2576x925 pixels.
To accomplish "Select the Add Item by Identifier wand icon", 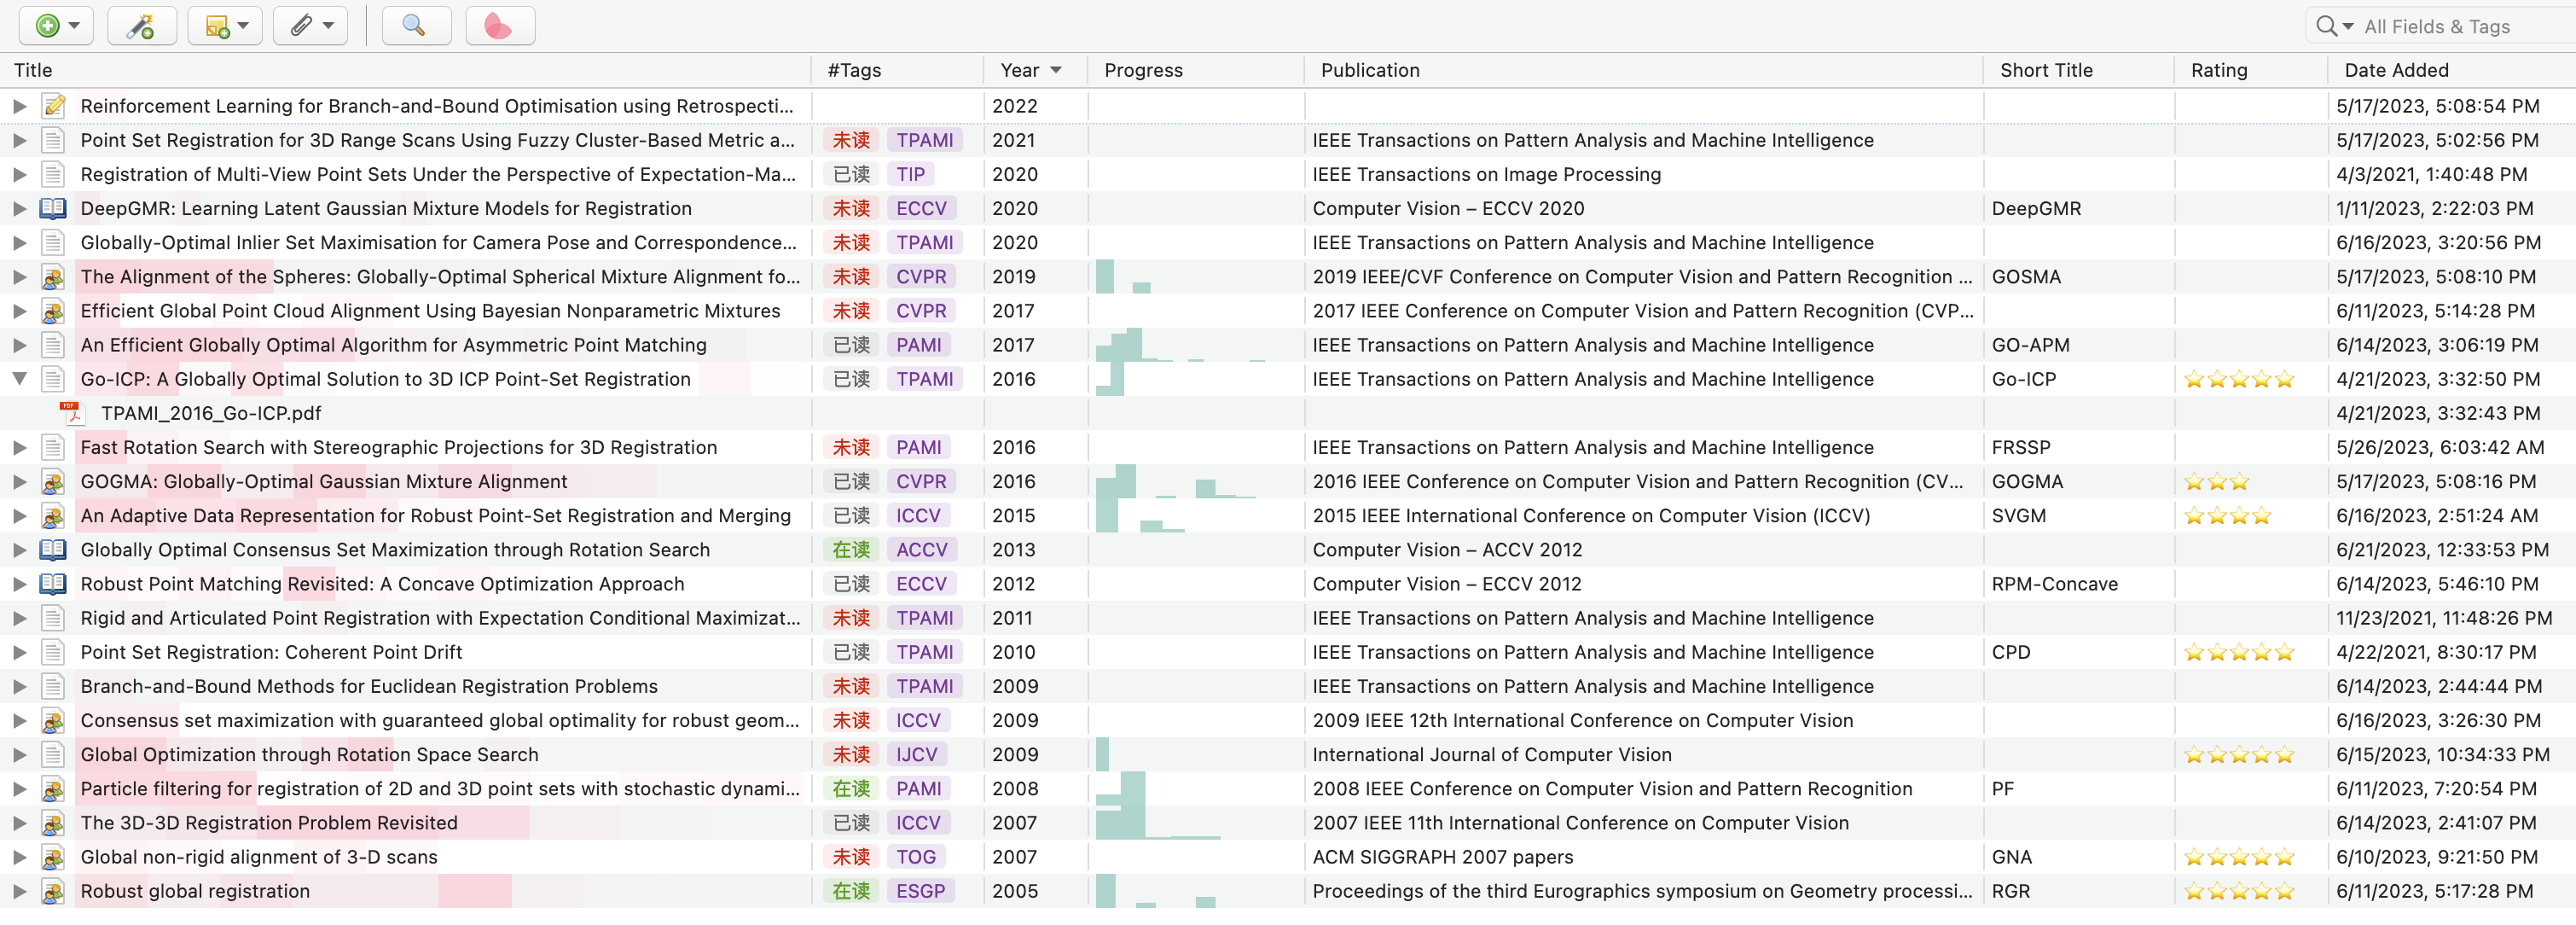I will click(x=141, y=26).
